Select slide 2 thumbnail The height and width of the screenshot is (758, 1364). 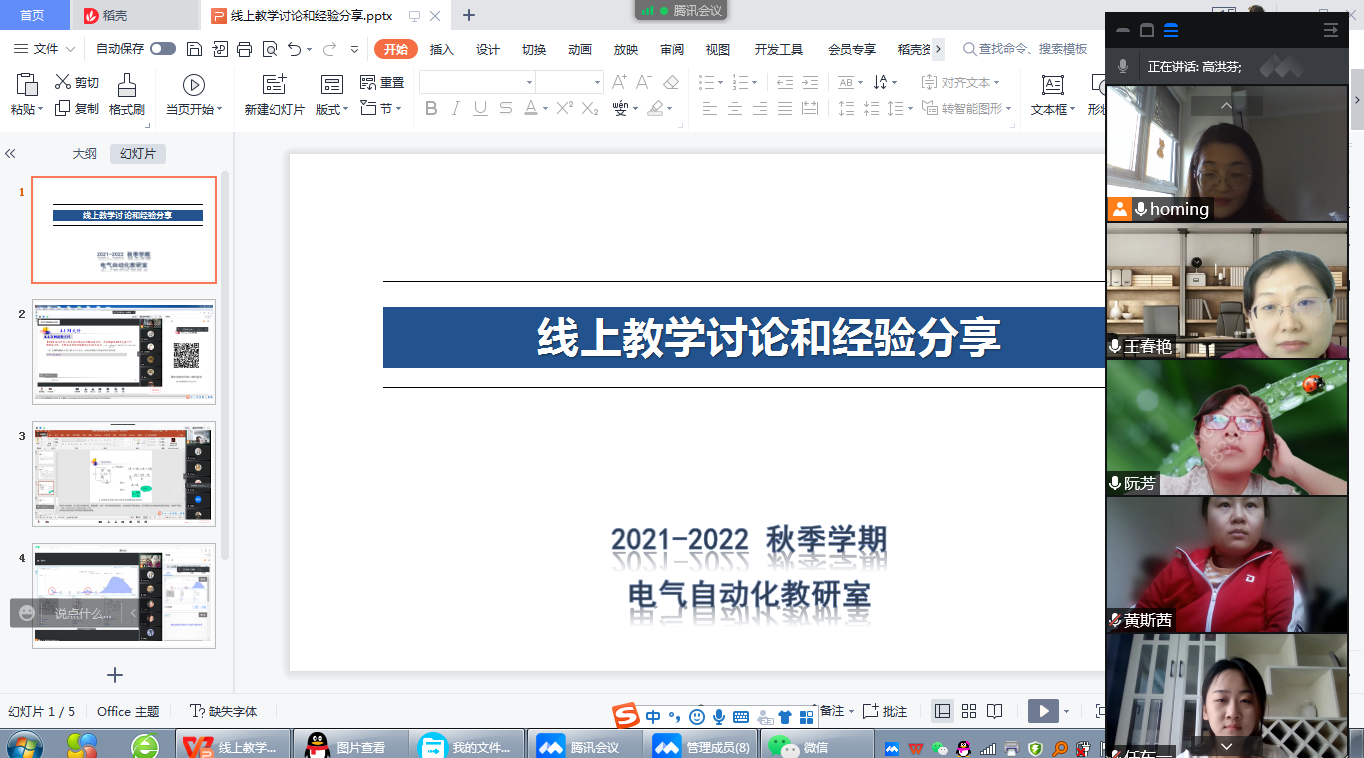click(124, 351)
